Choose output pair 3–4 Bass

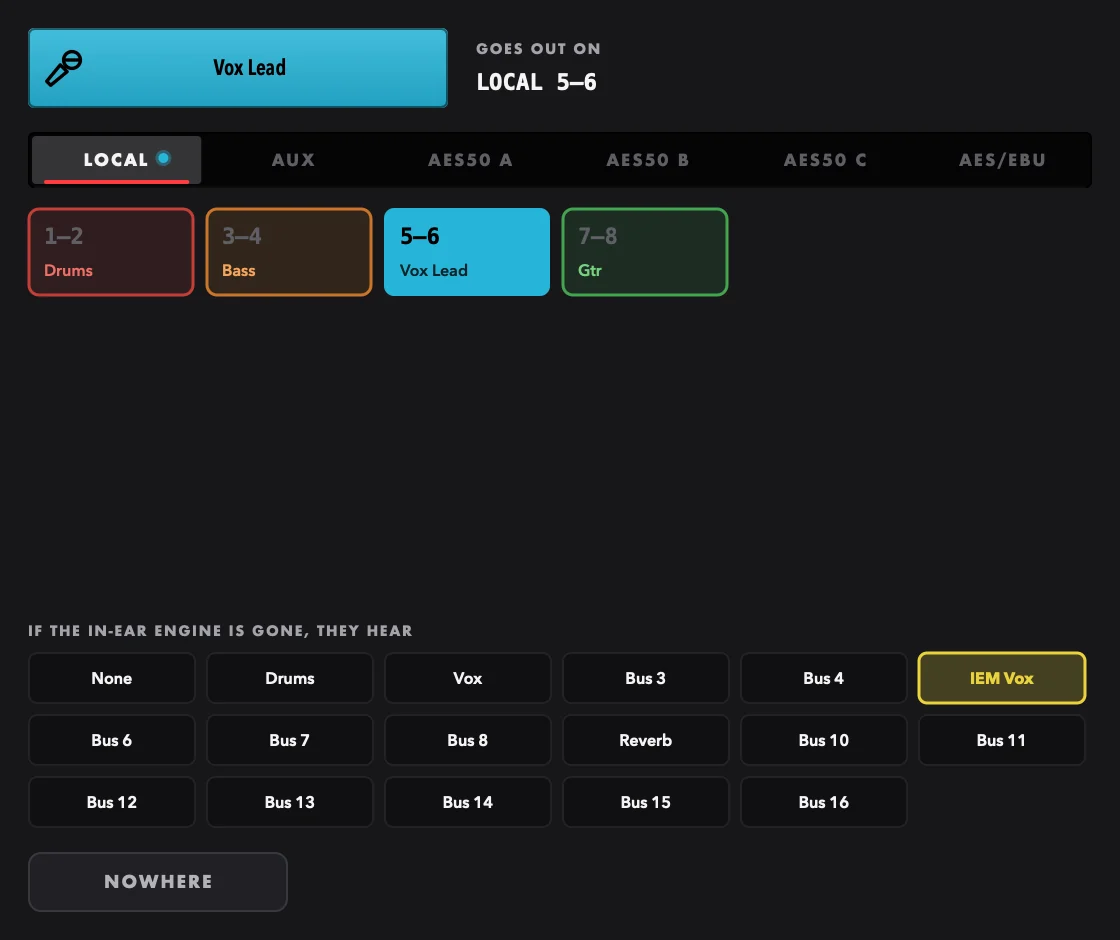(x=289, y=252)
